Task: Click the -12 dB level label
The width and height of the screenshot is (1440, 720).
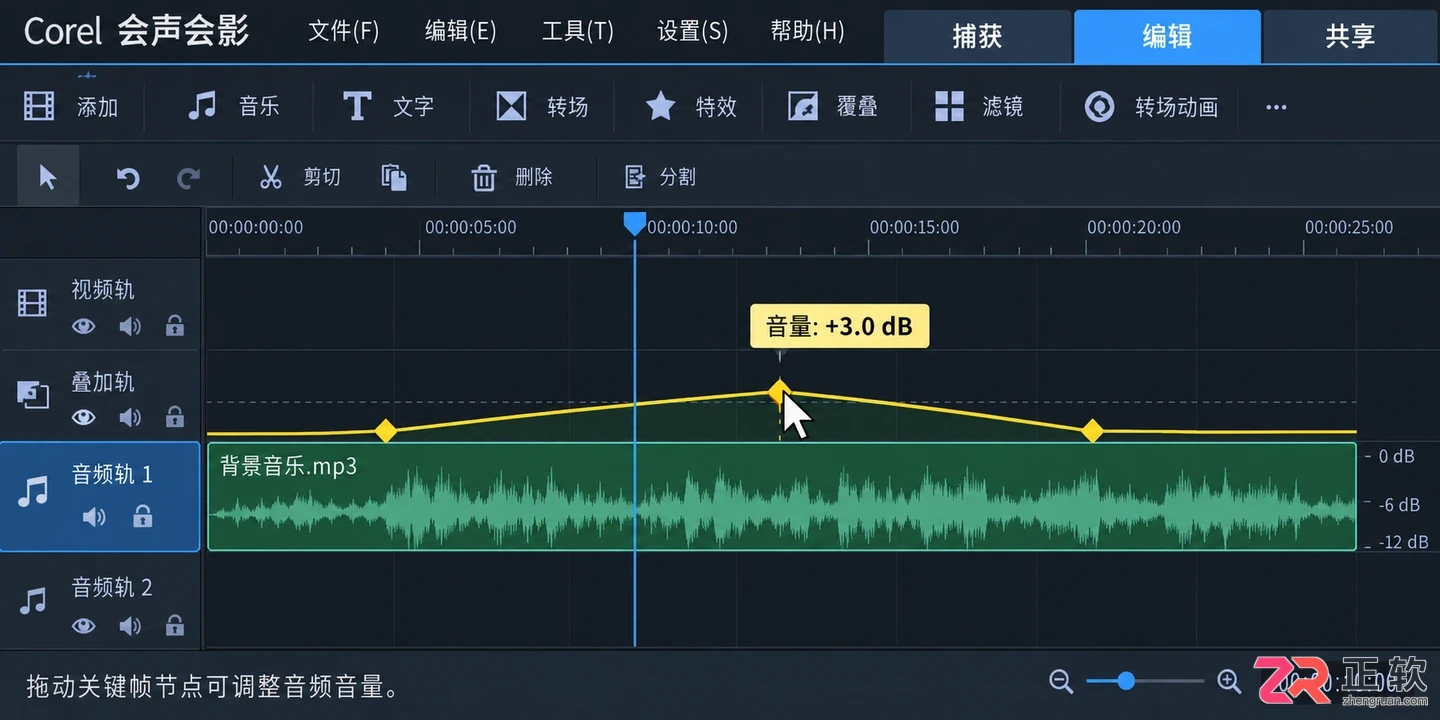Action: click(x=1403, y=542)
